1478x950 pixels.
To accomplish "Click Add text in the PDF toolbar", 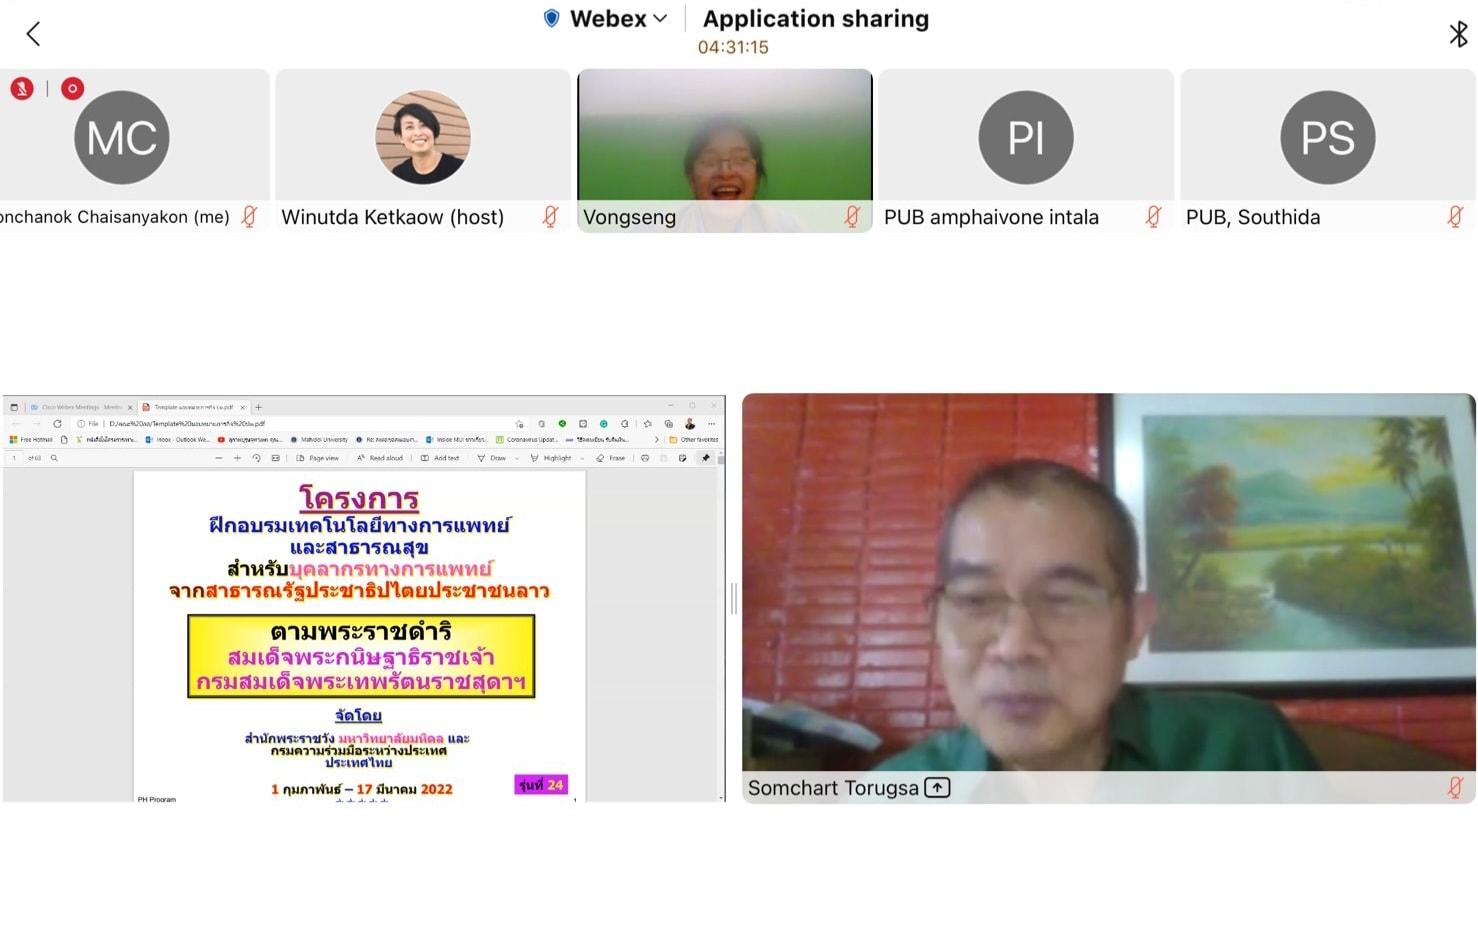I will coord(440,458).
